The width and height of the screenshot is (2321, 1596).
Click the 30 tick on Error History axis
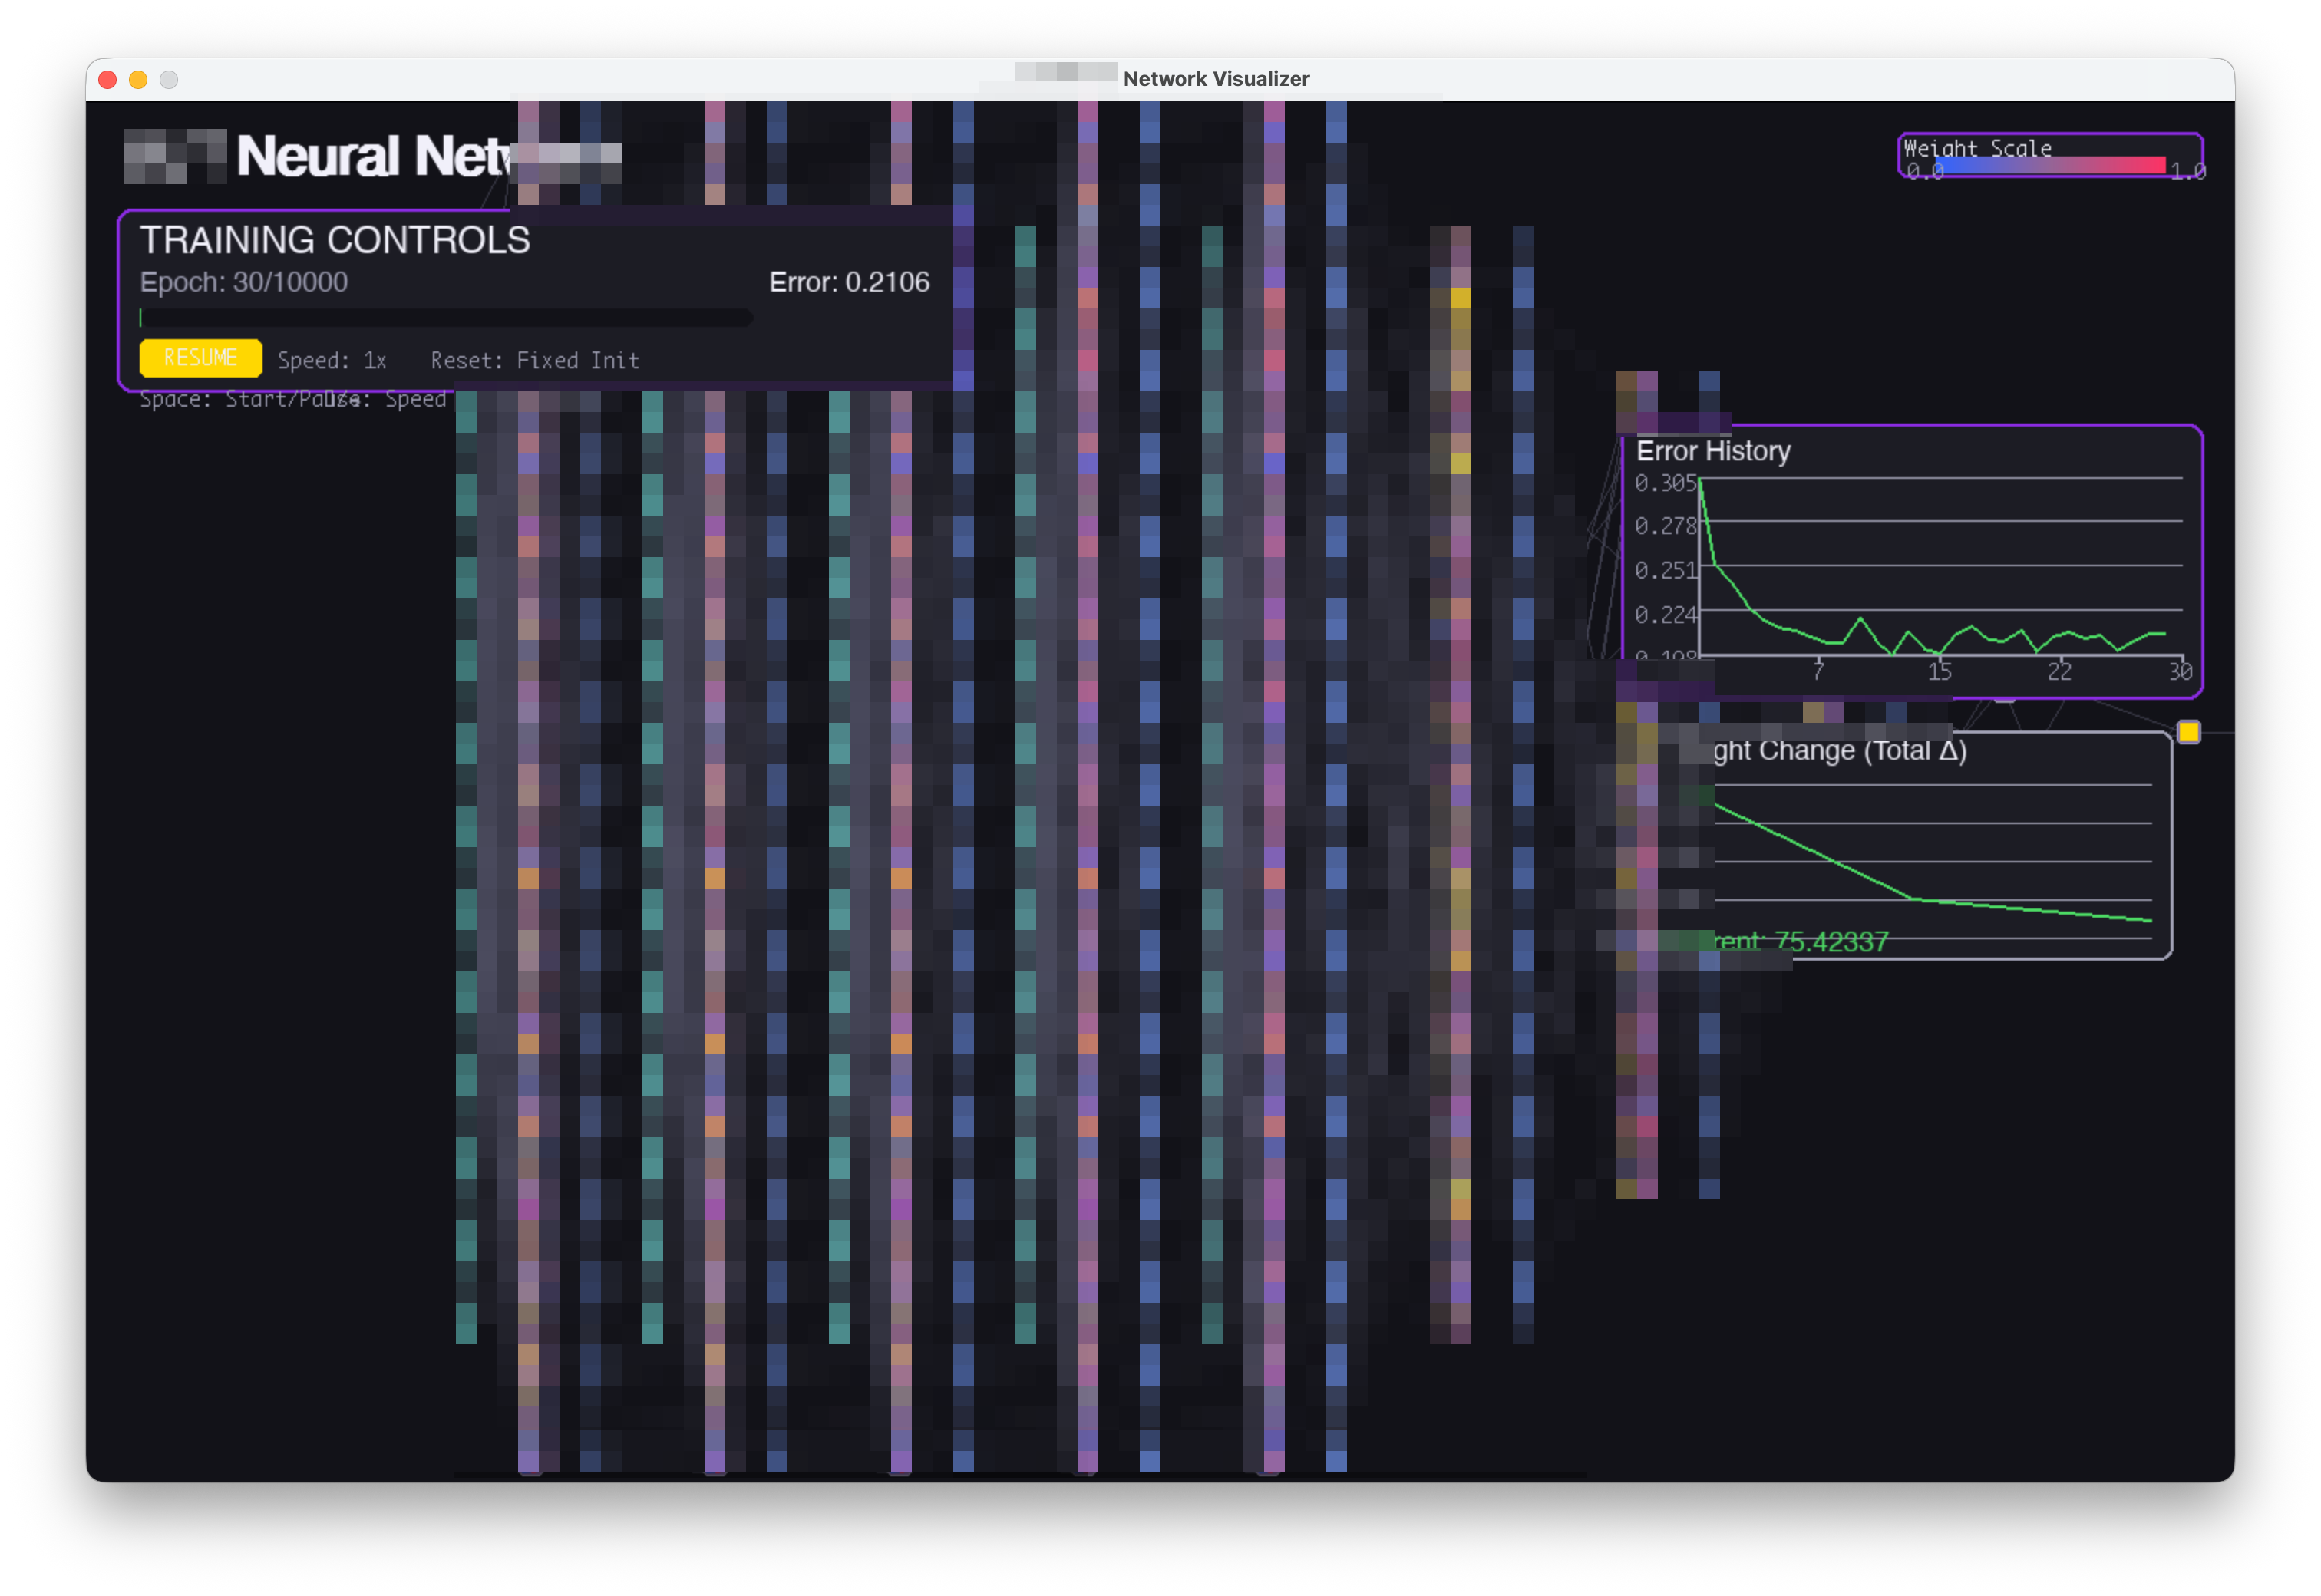pos(2179,672)
